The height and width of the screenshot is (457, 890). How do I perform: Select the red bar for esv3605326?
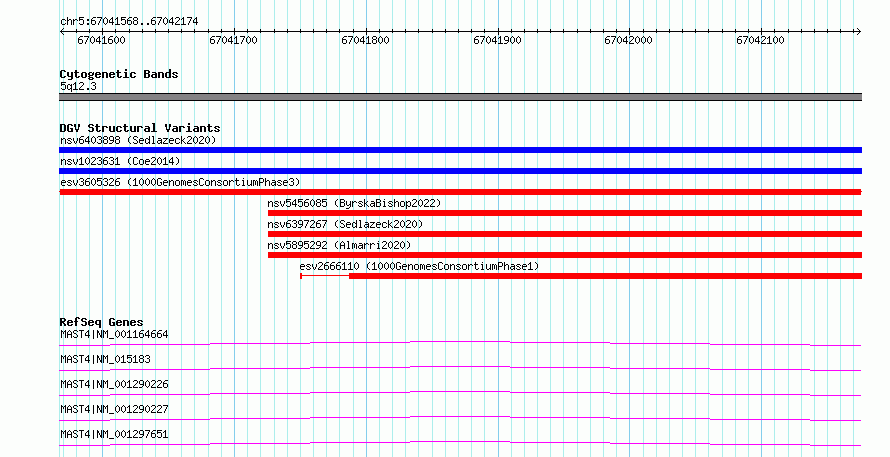pos(460,192)
